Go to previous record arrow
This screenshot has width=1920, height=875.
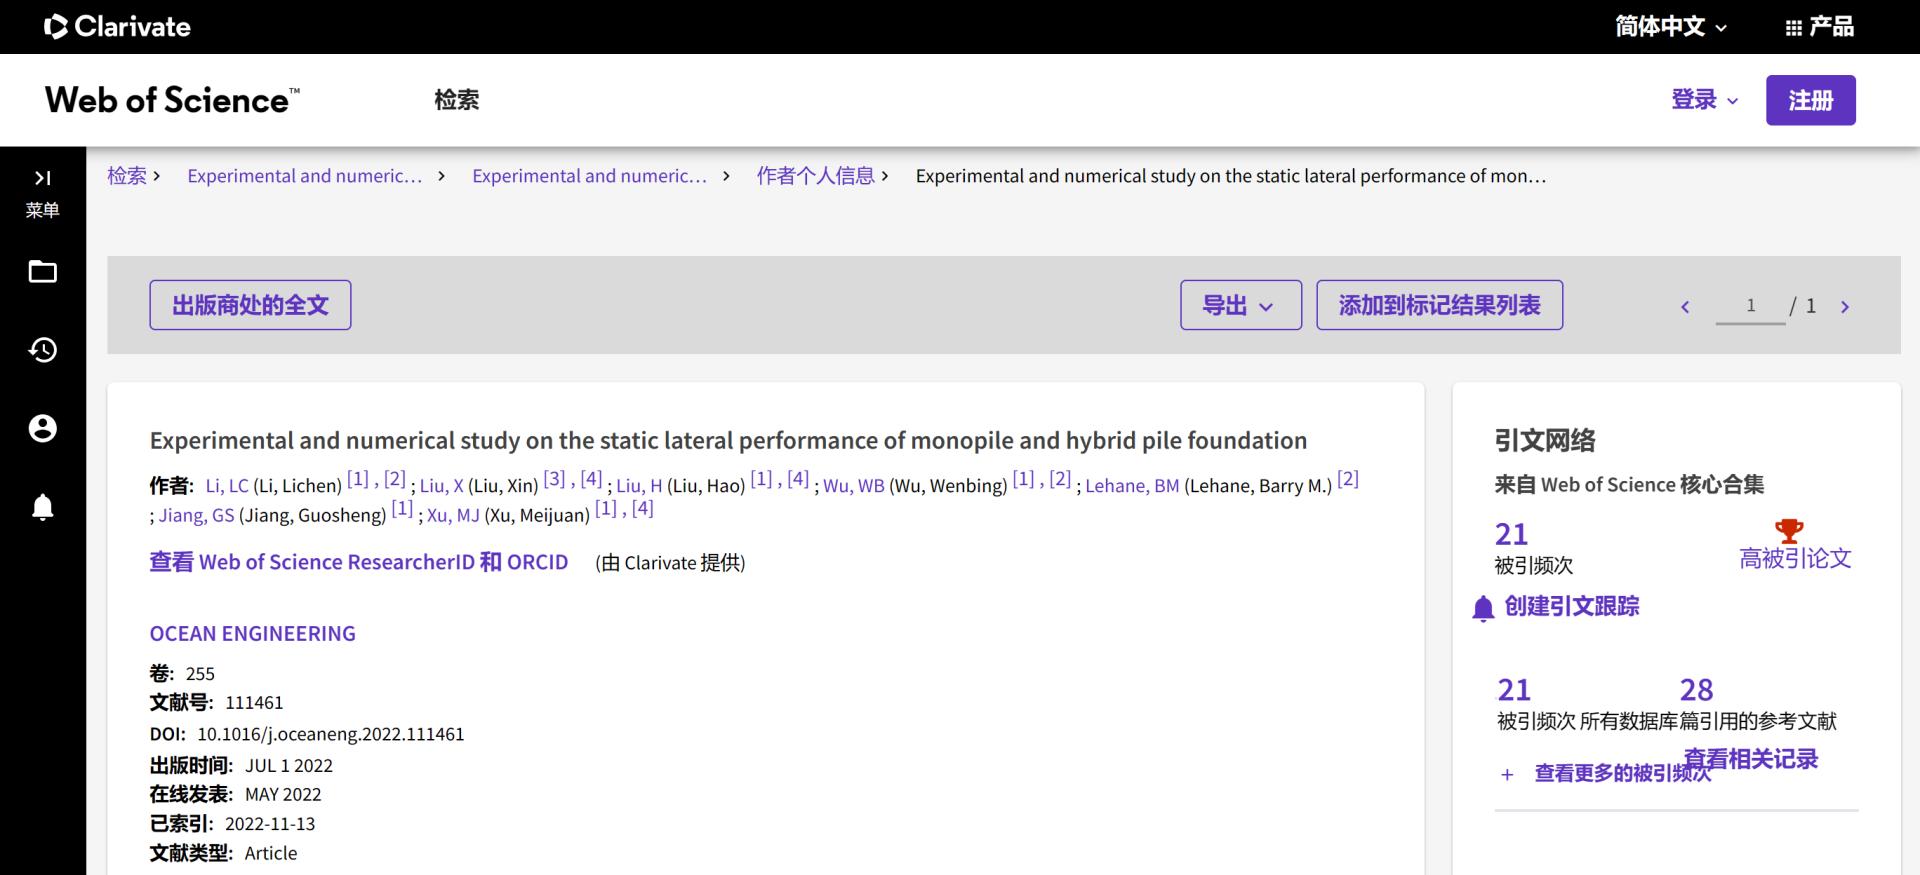1685,307
